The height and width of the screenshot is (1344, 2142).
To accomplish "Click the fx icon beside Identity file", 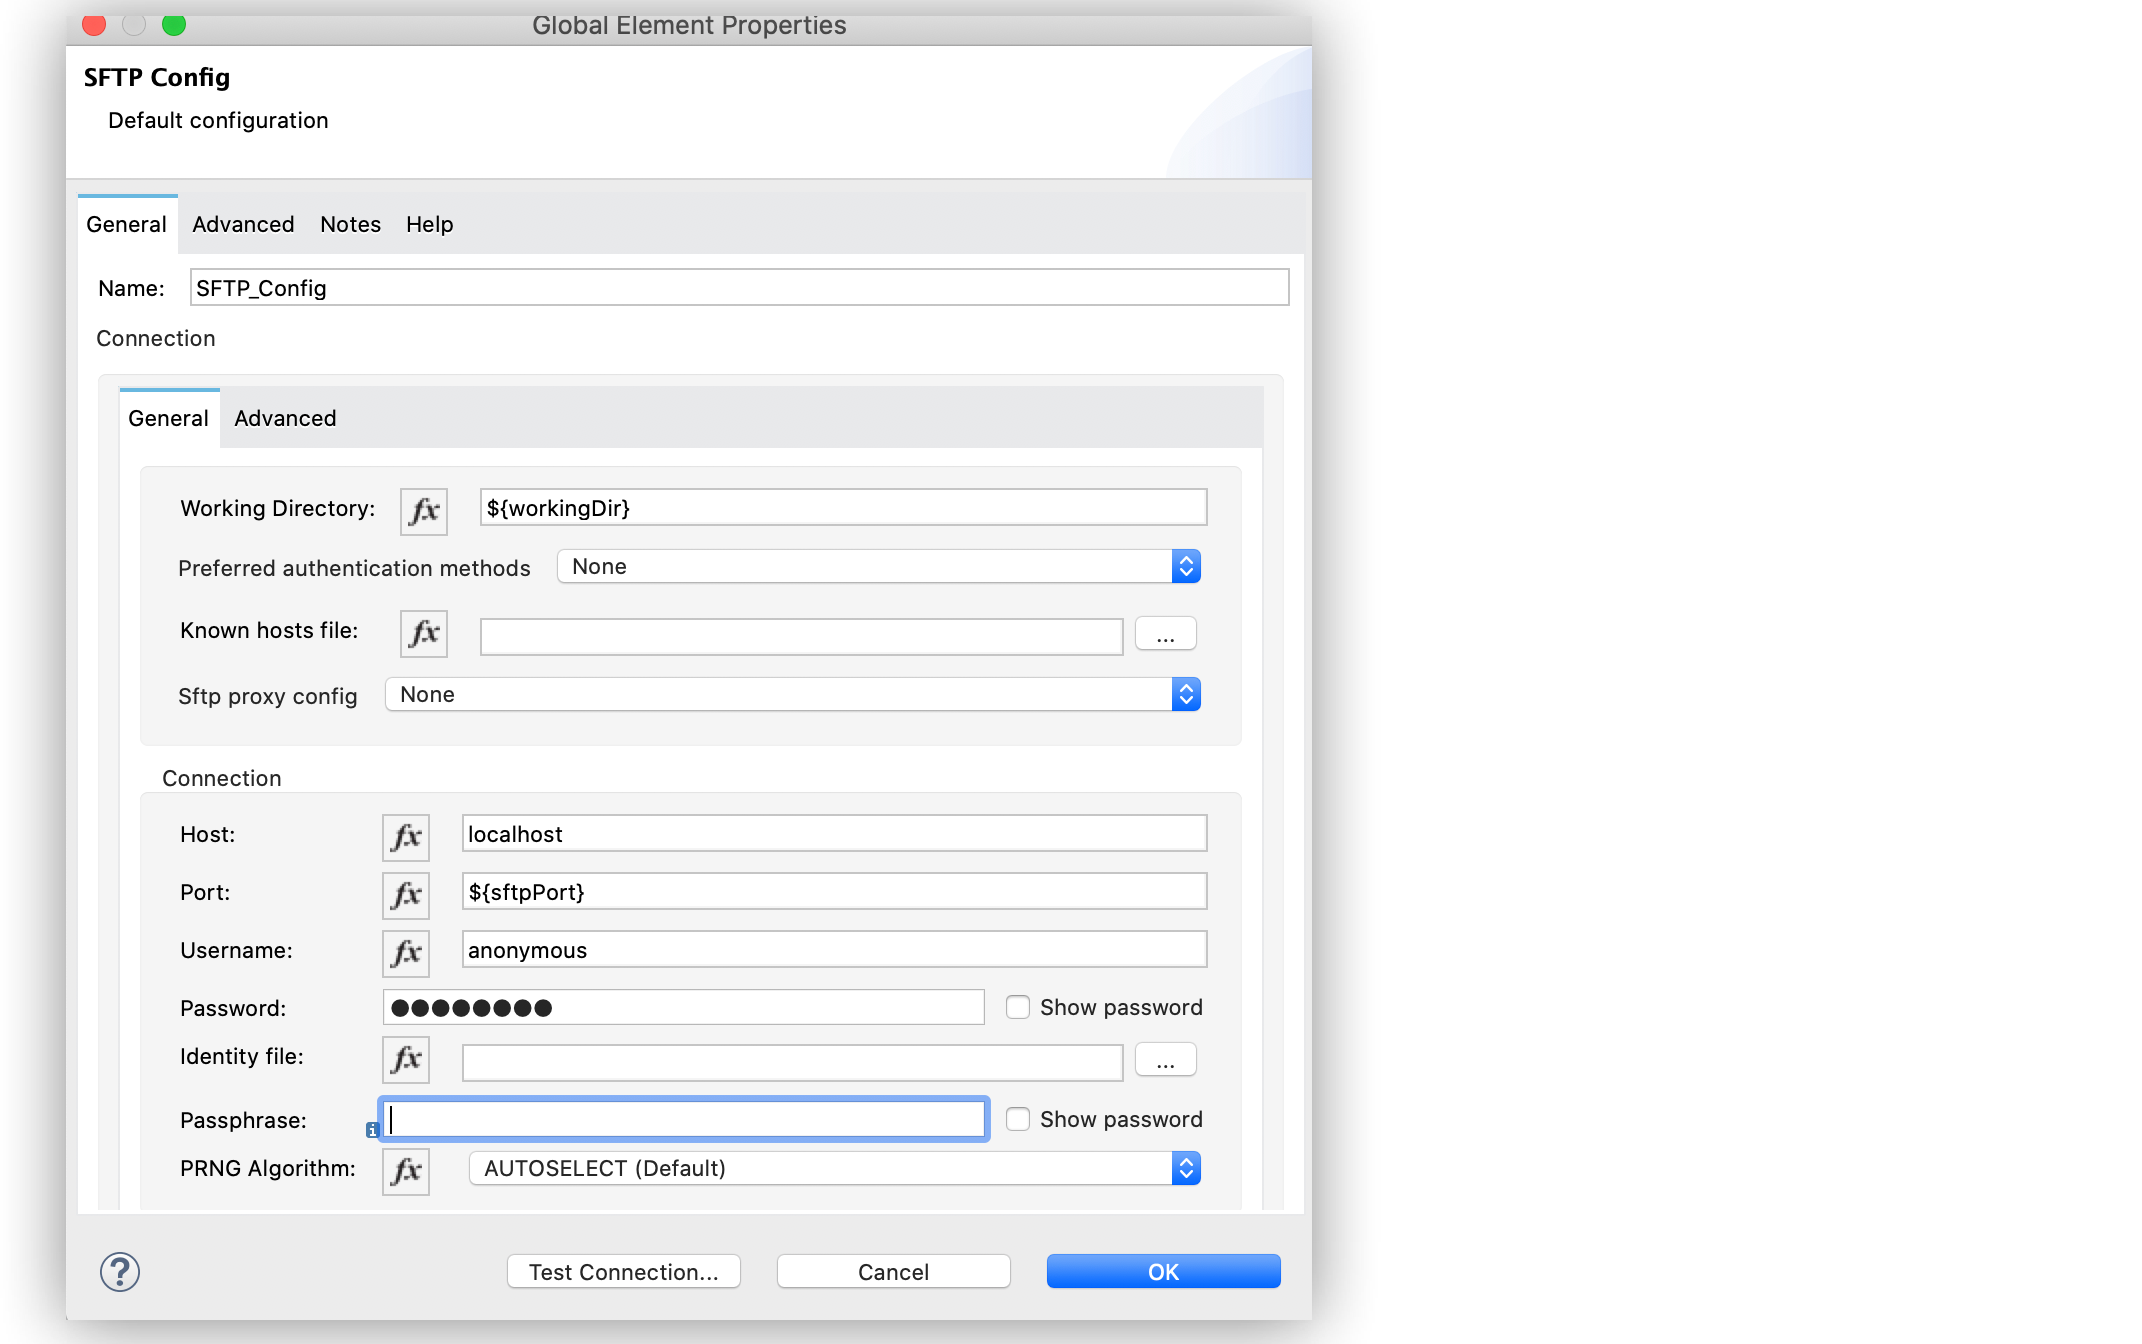I will coord(404,1060).
